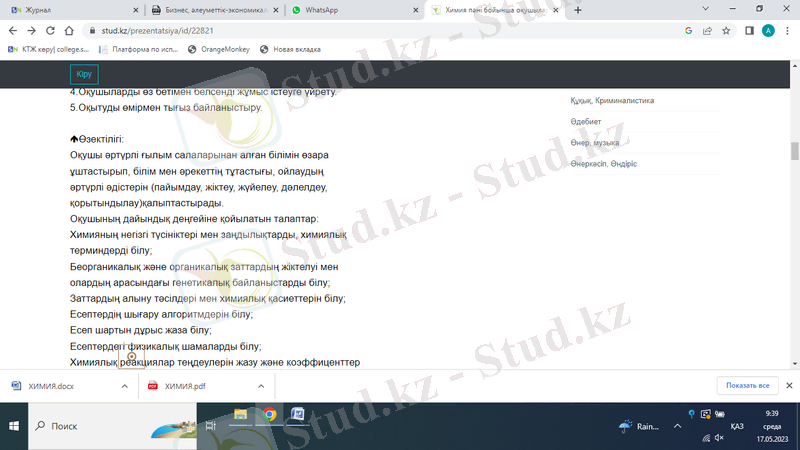Open the browser home page

point(69,31)
